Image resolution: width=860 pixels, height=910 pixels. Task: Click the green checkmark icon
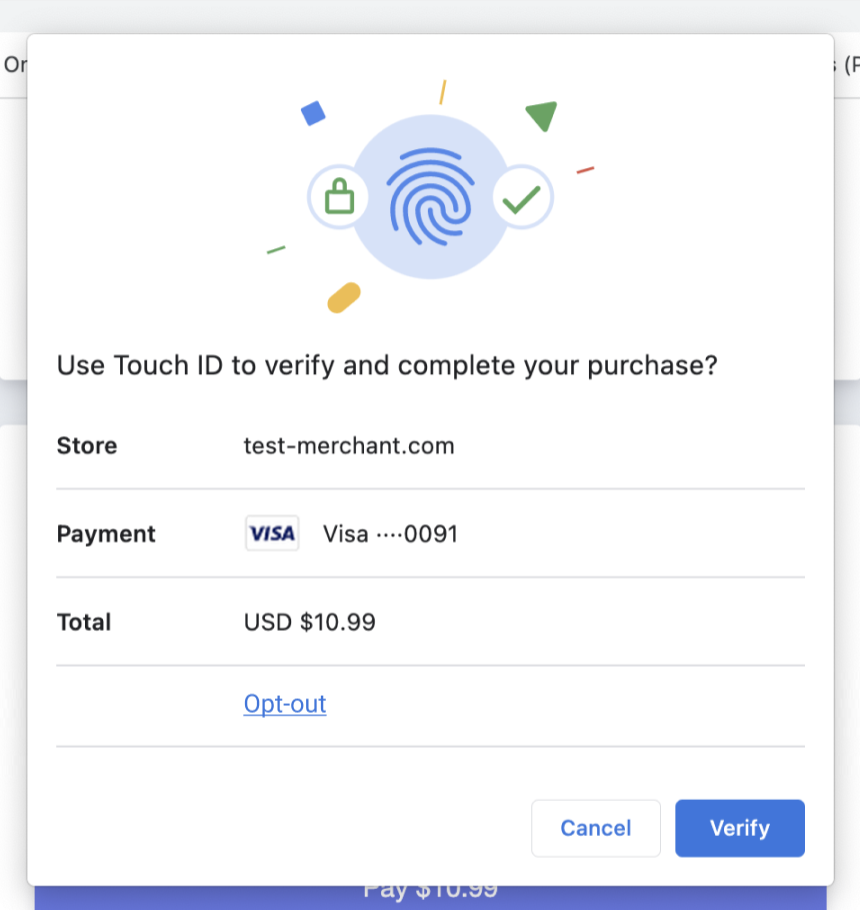pyautogui.click(x=521, y=198)
